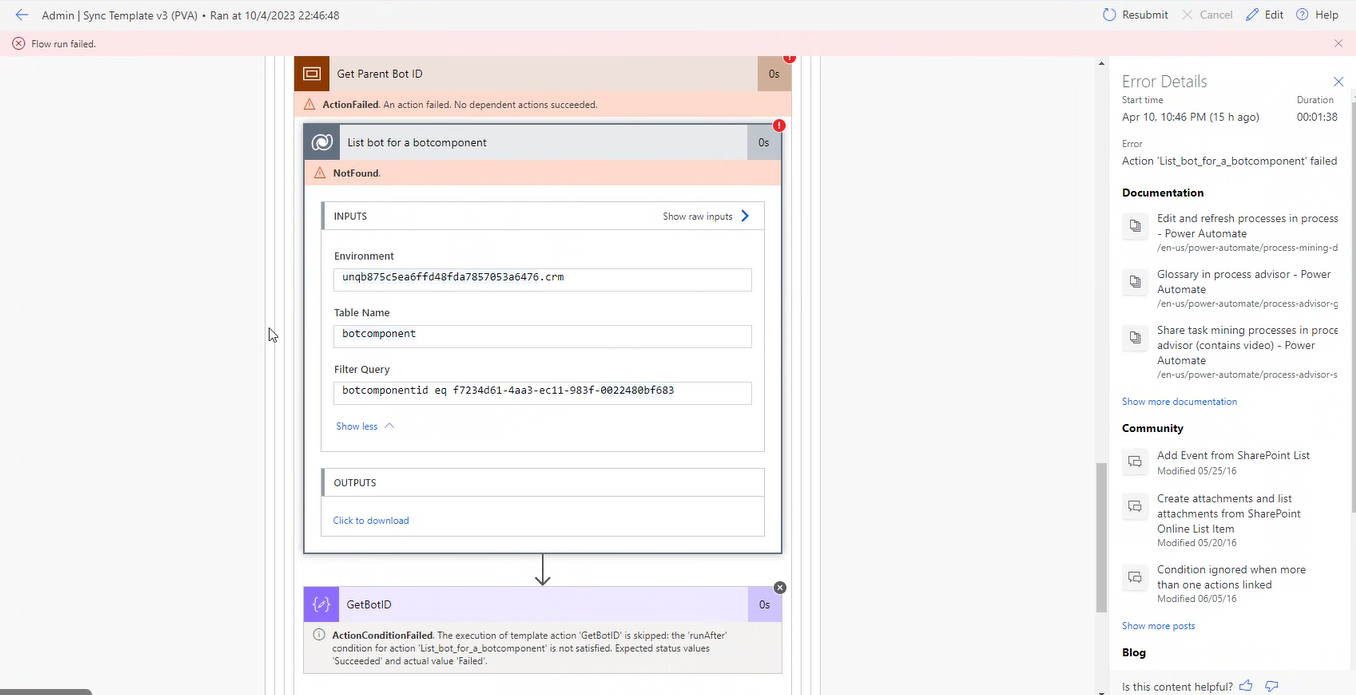Image resolution: width=1356 pixels, height=695 pixels.
Task: Click thumbs down for Is this content helpful
Action: [1271, 685]
